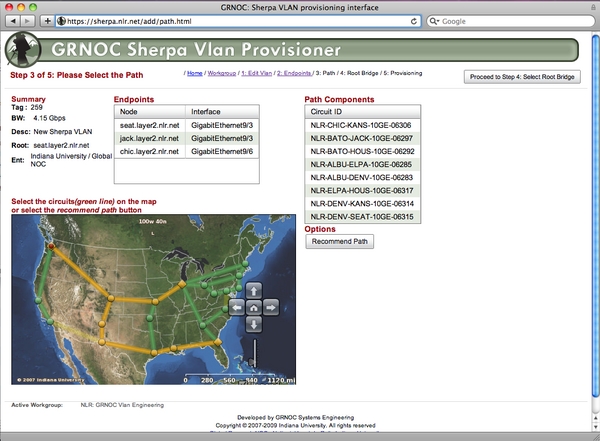Screen dimensions: 600x441
Task: Select circuit NLR-ELPA-HOUS-10GE-06317
Action: click(362, 190)
